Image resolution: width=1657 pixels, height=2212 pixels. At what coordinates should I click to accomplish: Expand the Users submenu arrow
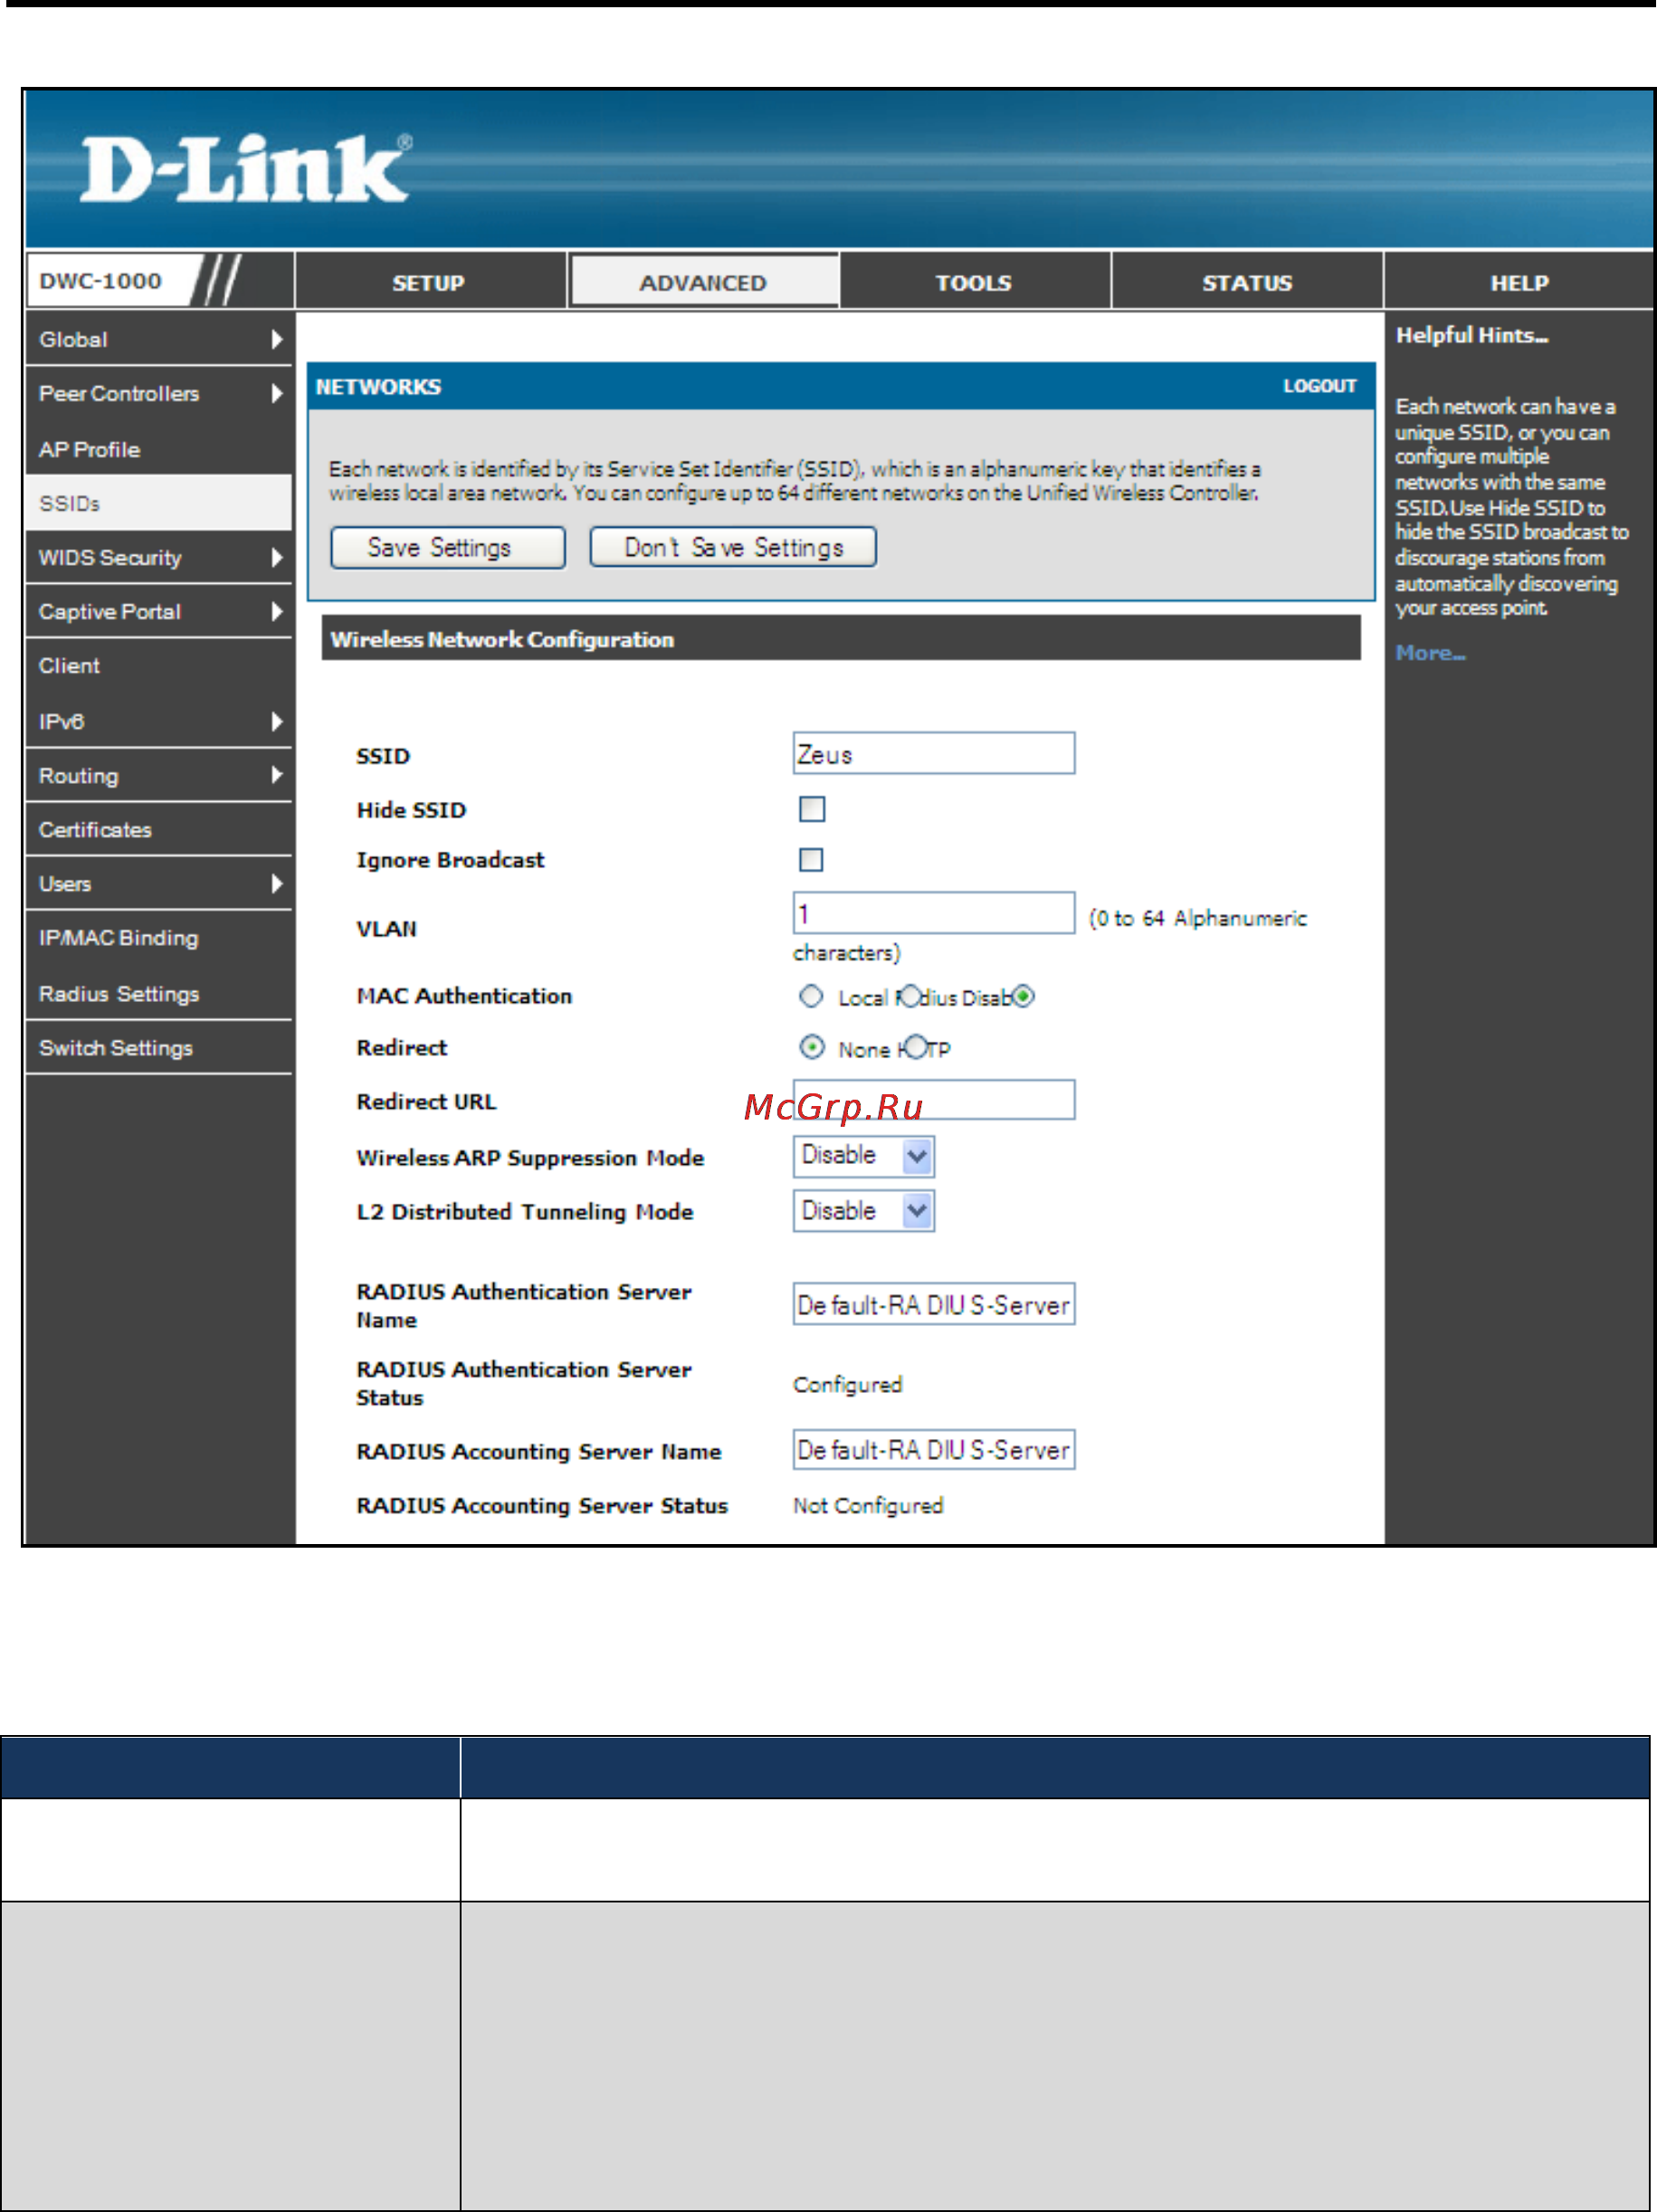[277, 884]
